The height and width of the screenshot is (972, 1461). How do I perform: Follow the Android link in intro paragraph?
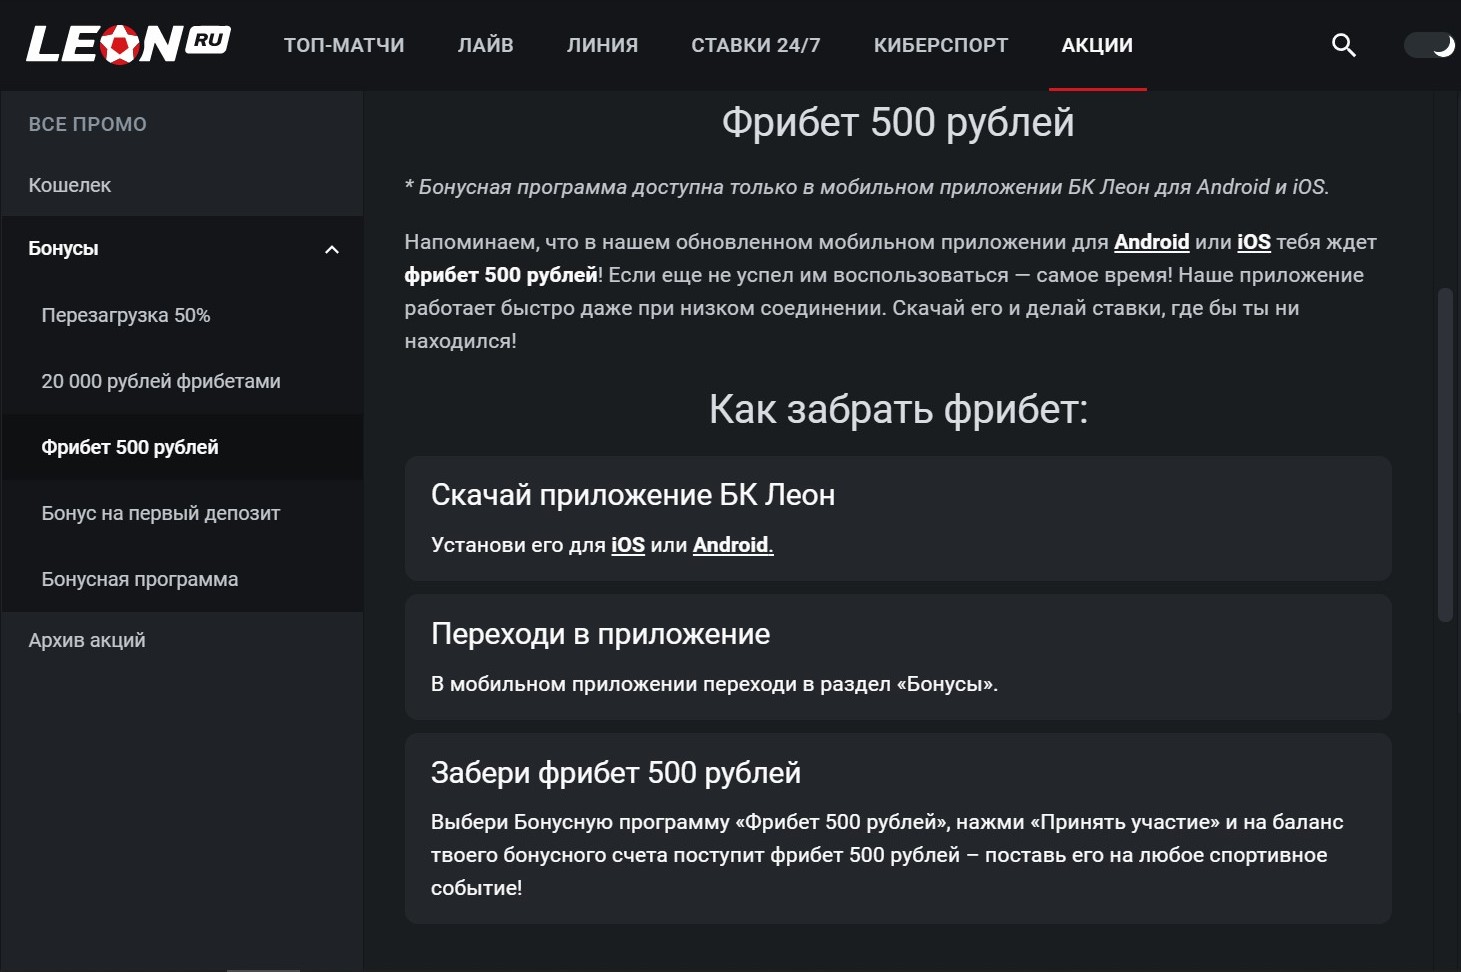(x=1151, y=242)
